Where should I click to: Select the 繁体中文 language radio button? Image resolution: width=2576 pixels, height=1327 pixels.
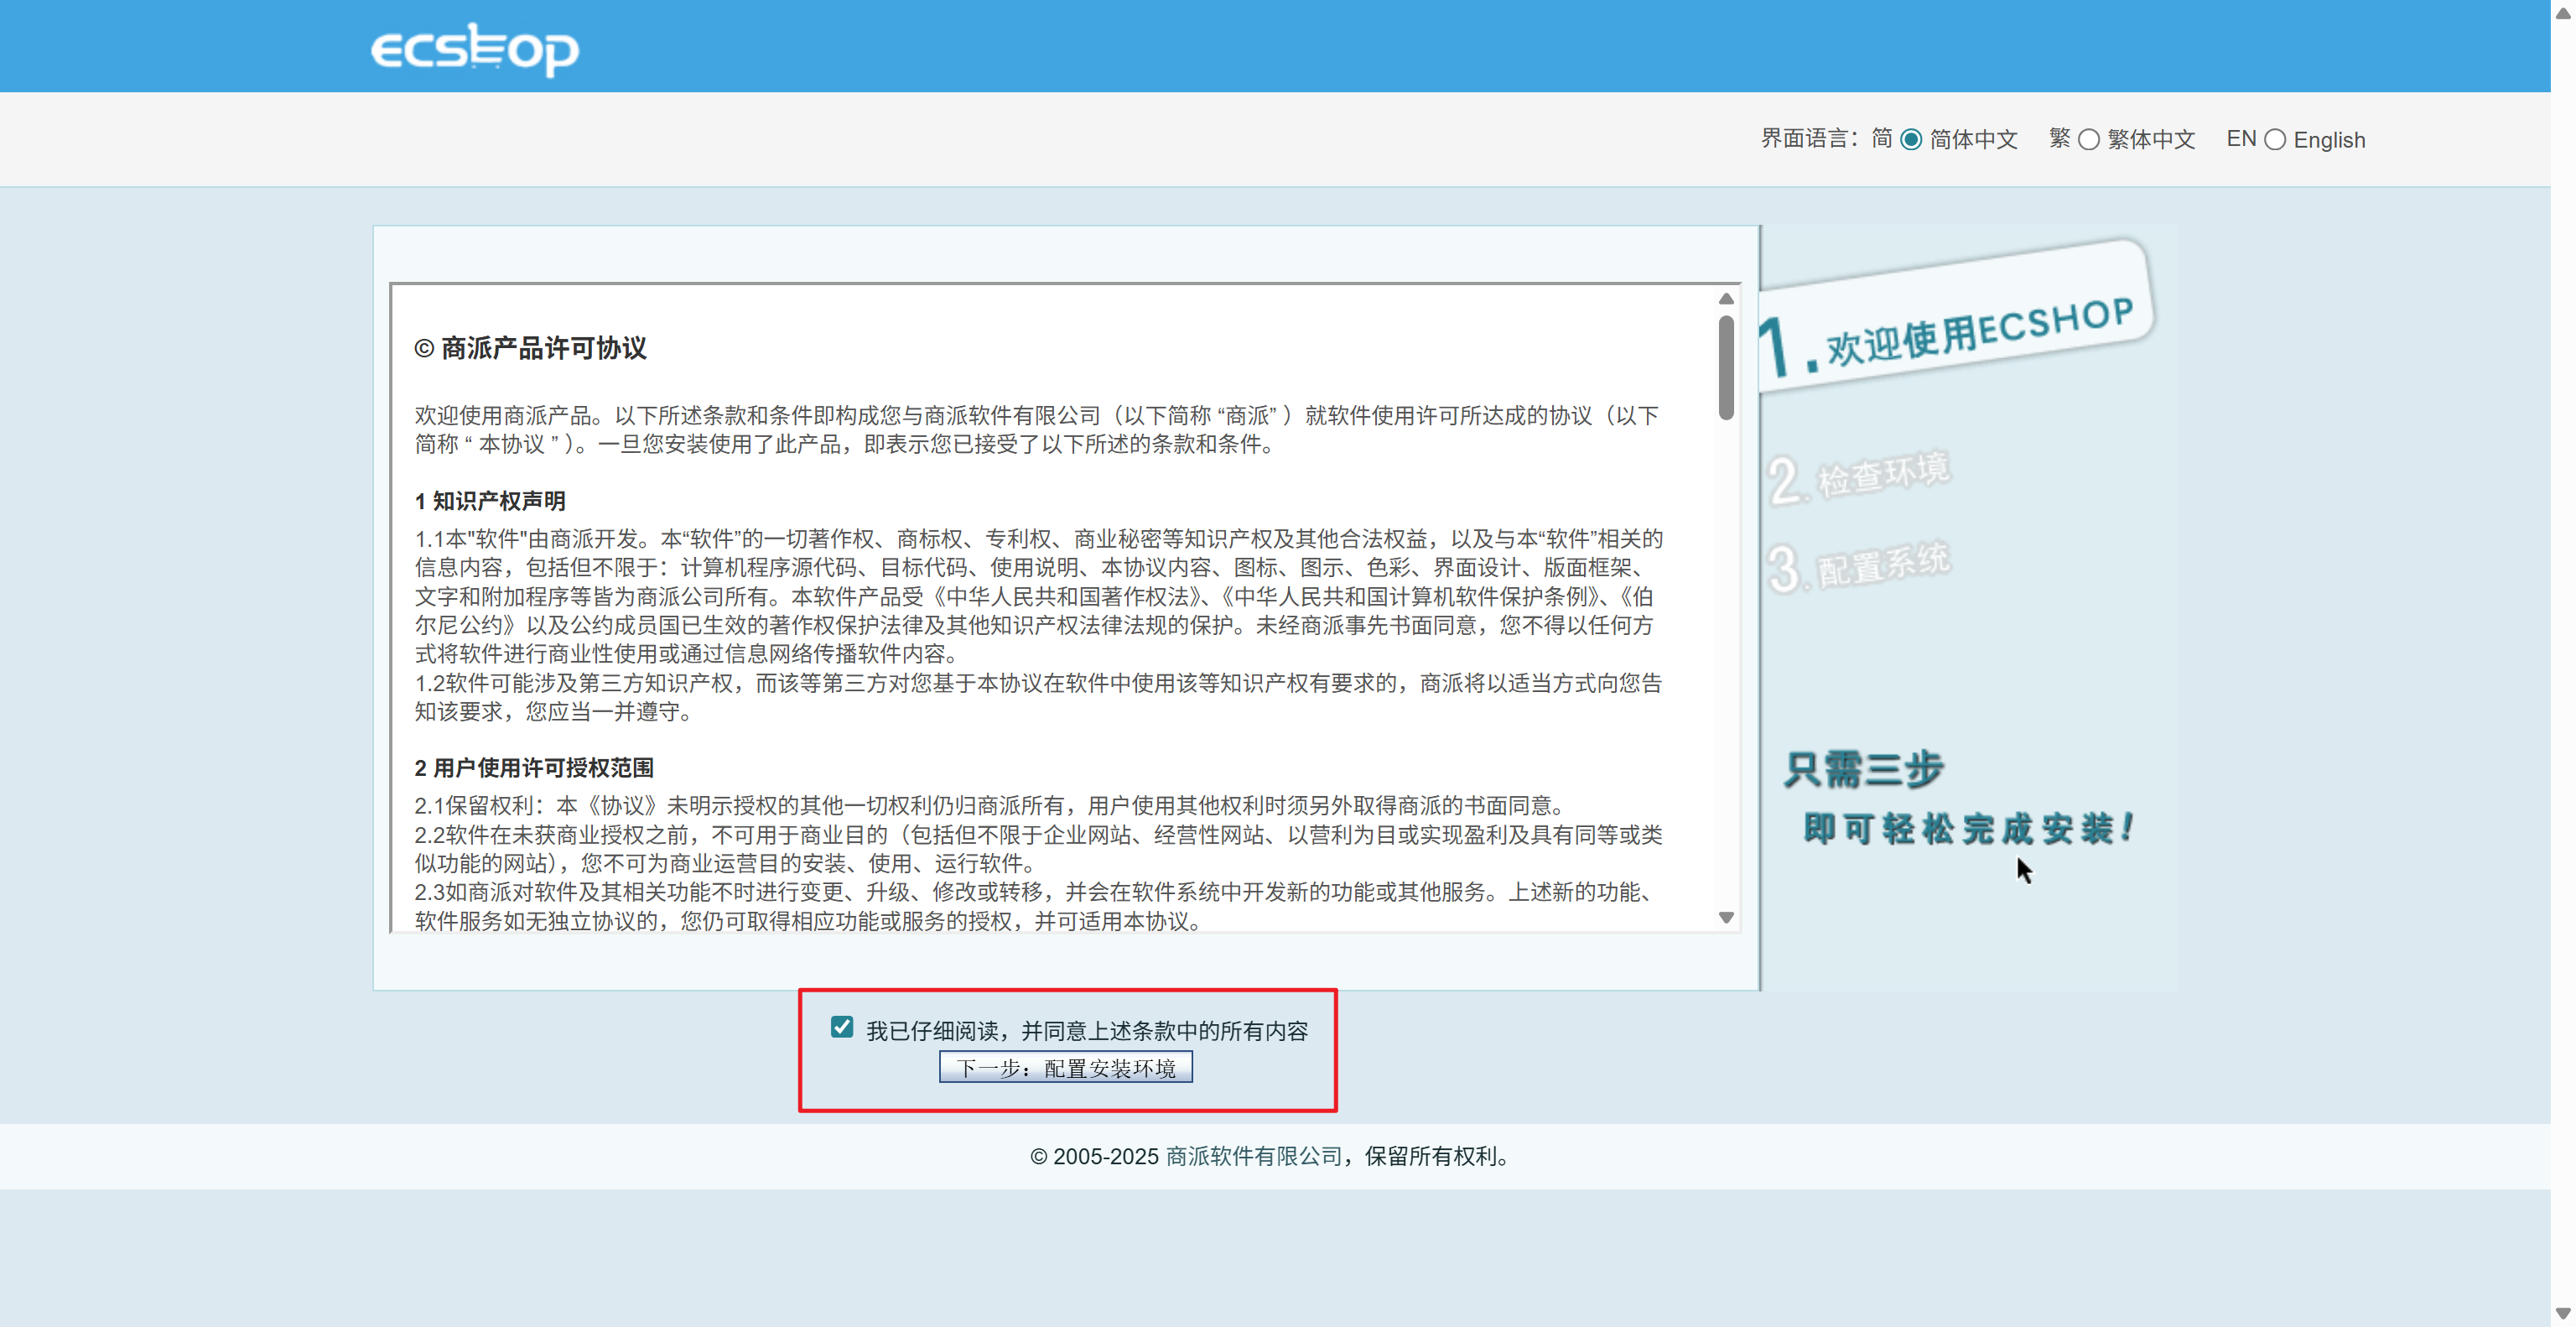click(2089, 140)
